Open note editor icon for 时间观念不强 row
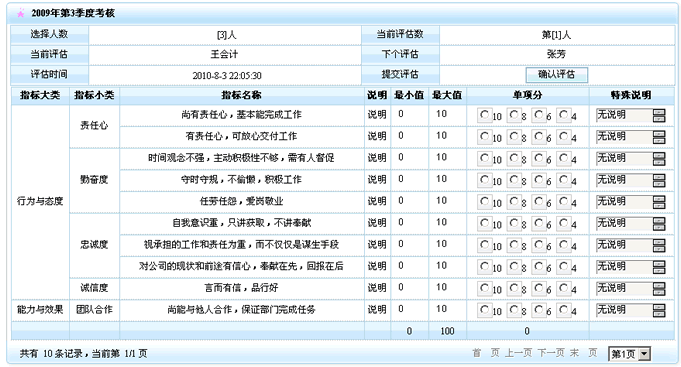681x367 pixels. click(659, 159)
